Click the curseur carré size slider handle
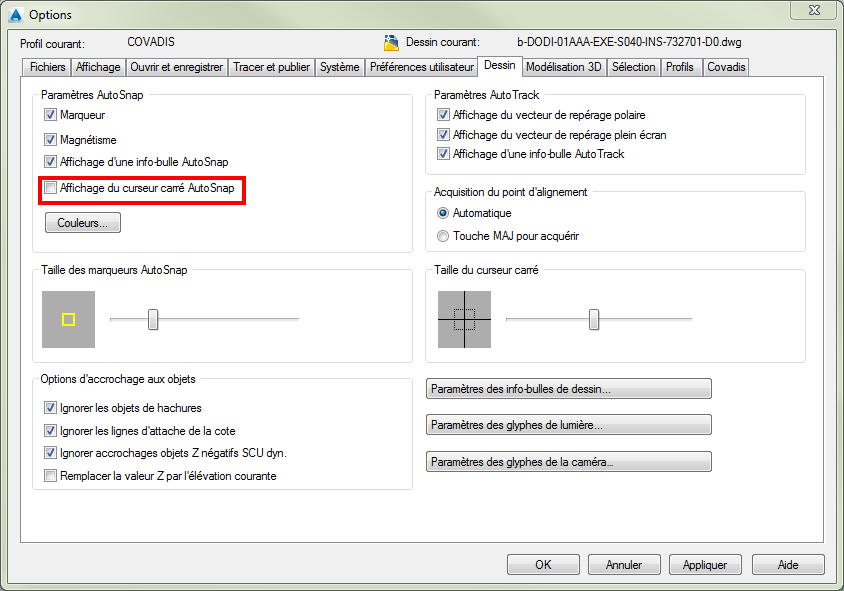The height and width of the screenshot is (591, 844). point(594,319)
